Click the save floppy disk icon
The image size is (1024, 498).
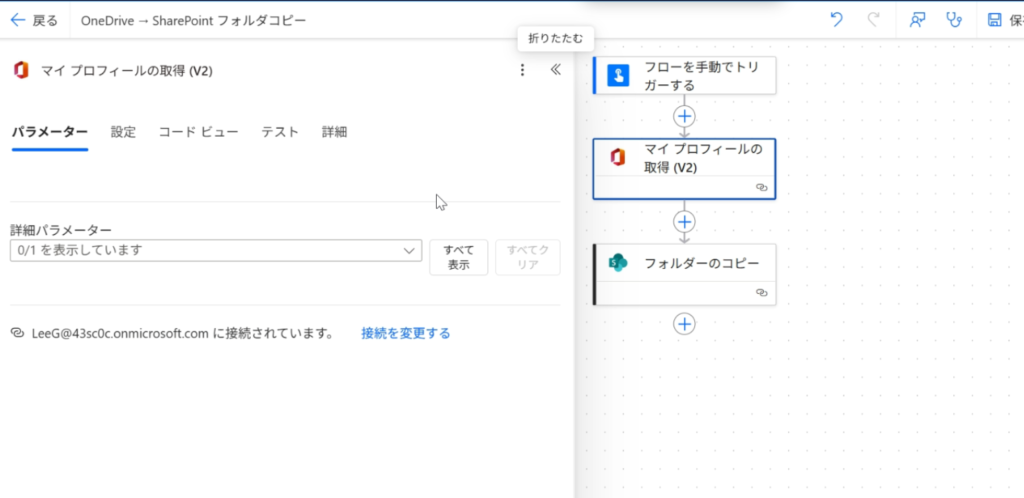coord(994,20)
